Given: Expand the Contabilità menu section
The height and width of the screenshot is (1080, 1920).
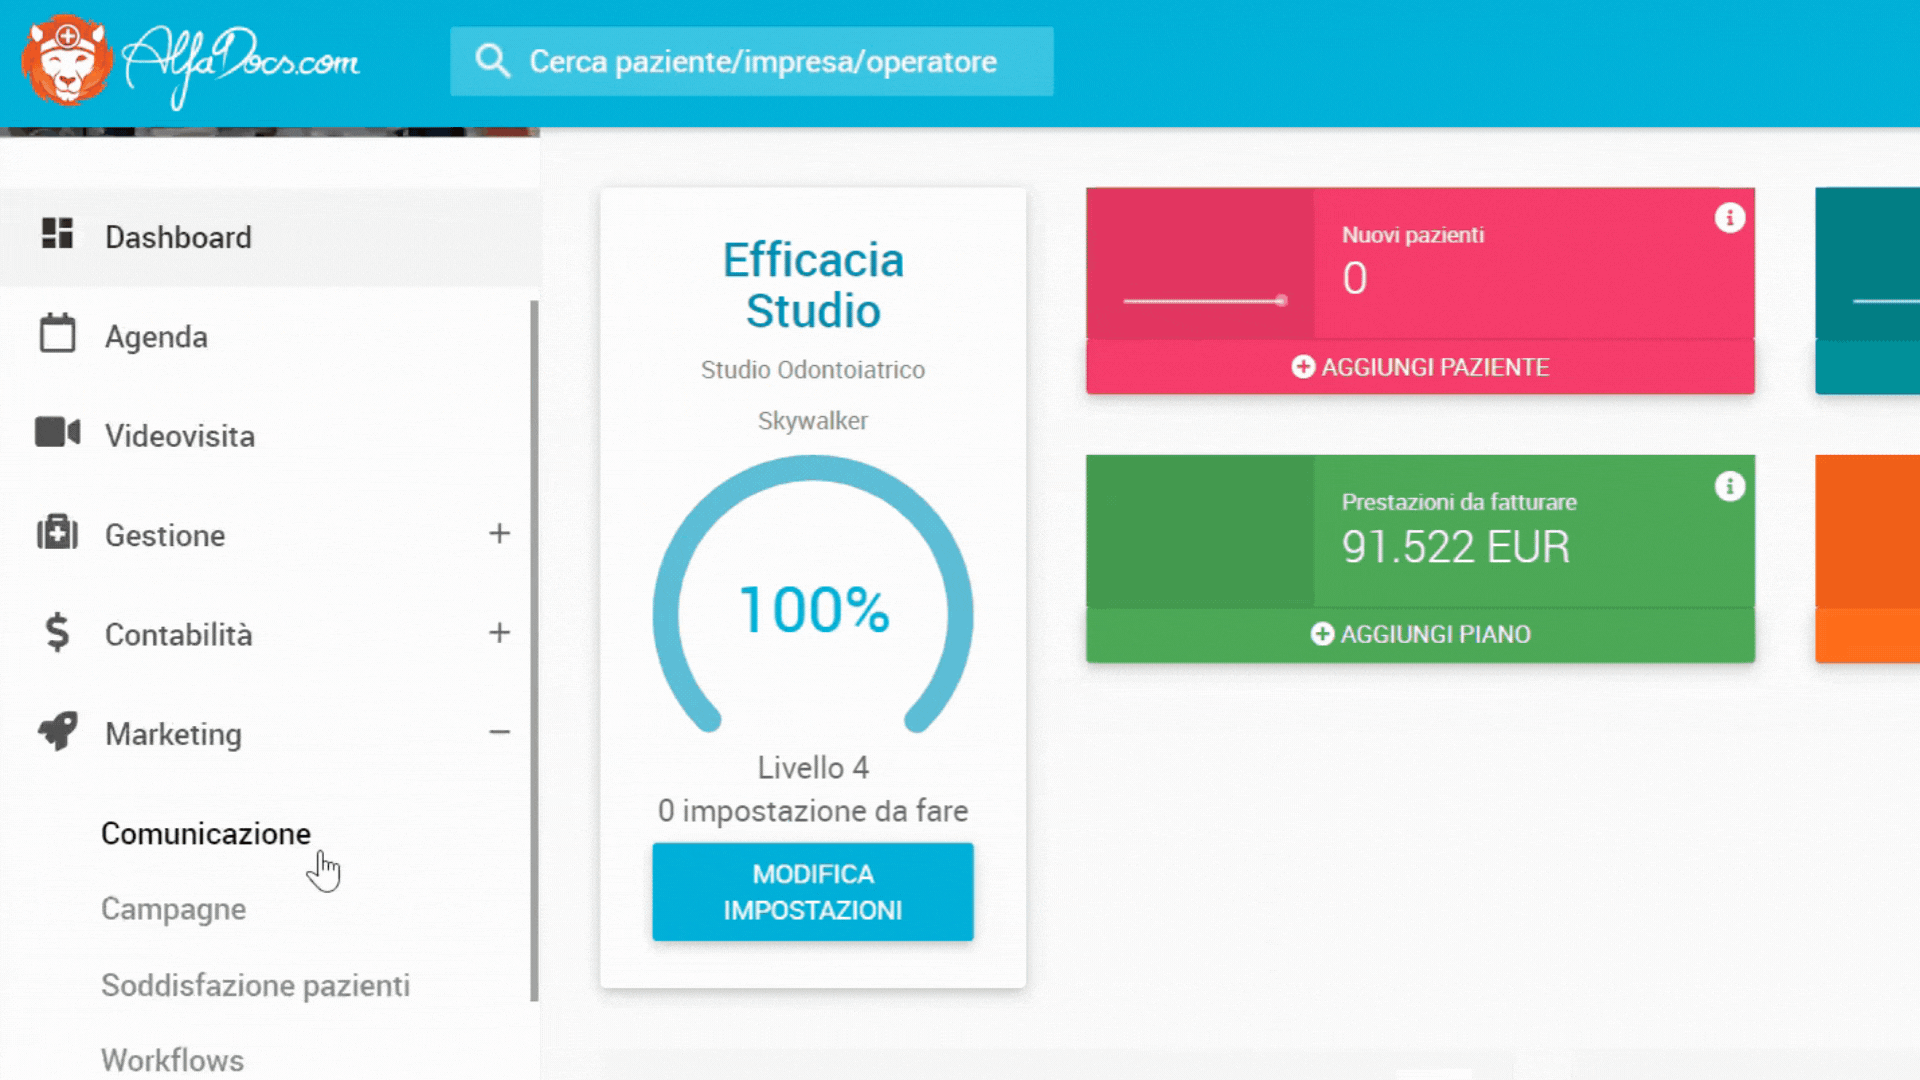Looking at the screenshot, I should pos(499,632).
